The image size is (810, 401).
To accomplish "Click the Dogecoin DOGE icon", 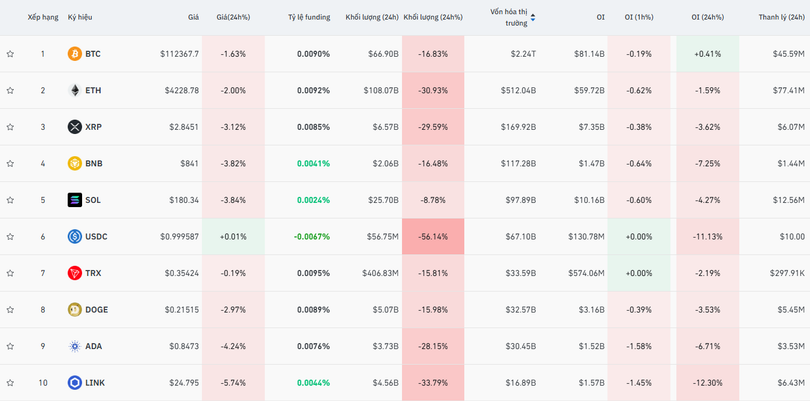I will pyautogui.click(x=74, y=310).
